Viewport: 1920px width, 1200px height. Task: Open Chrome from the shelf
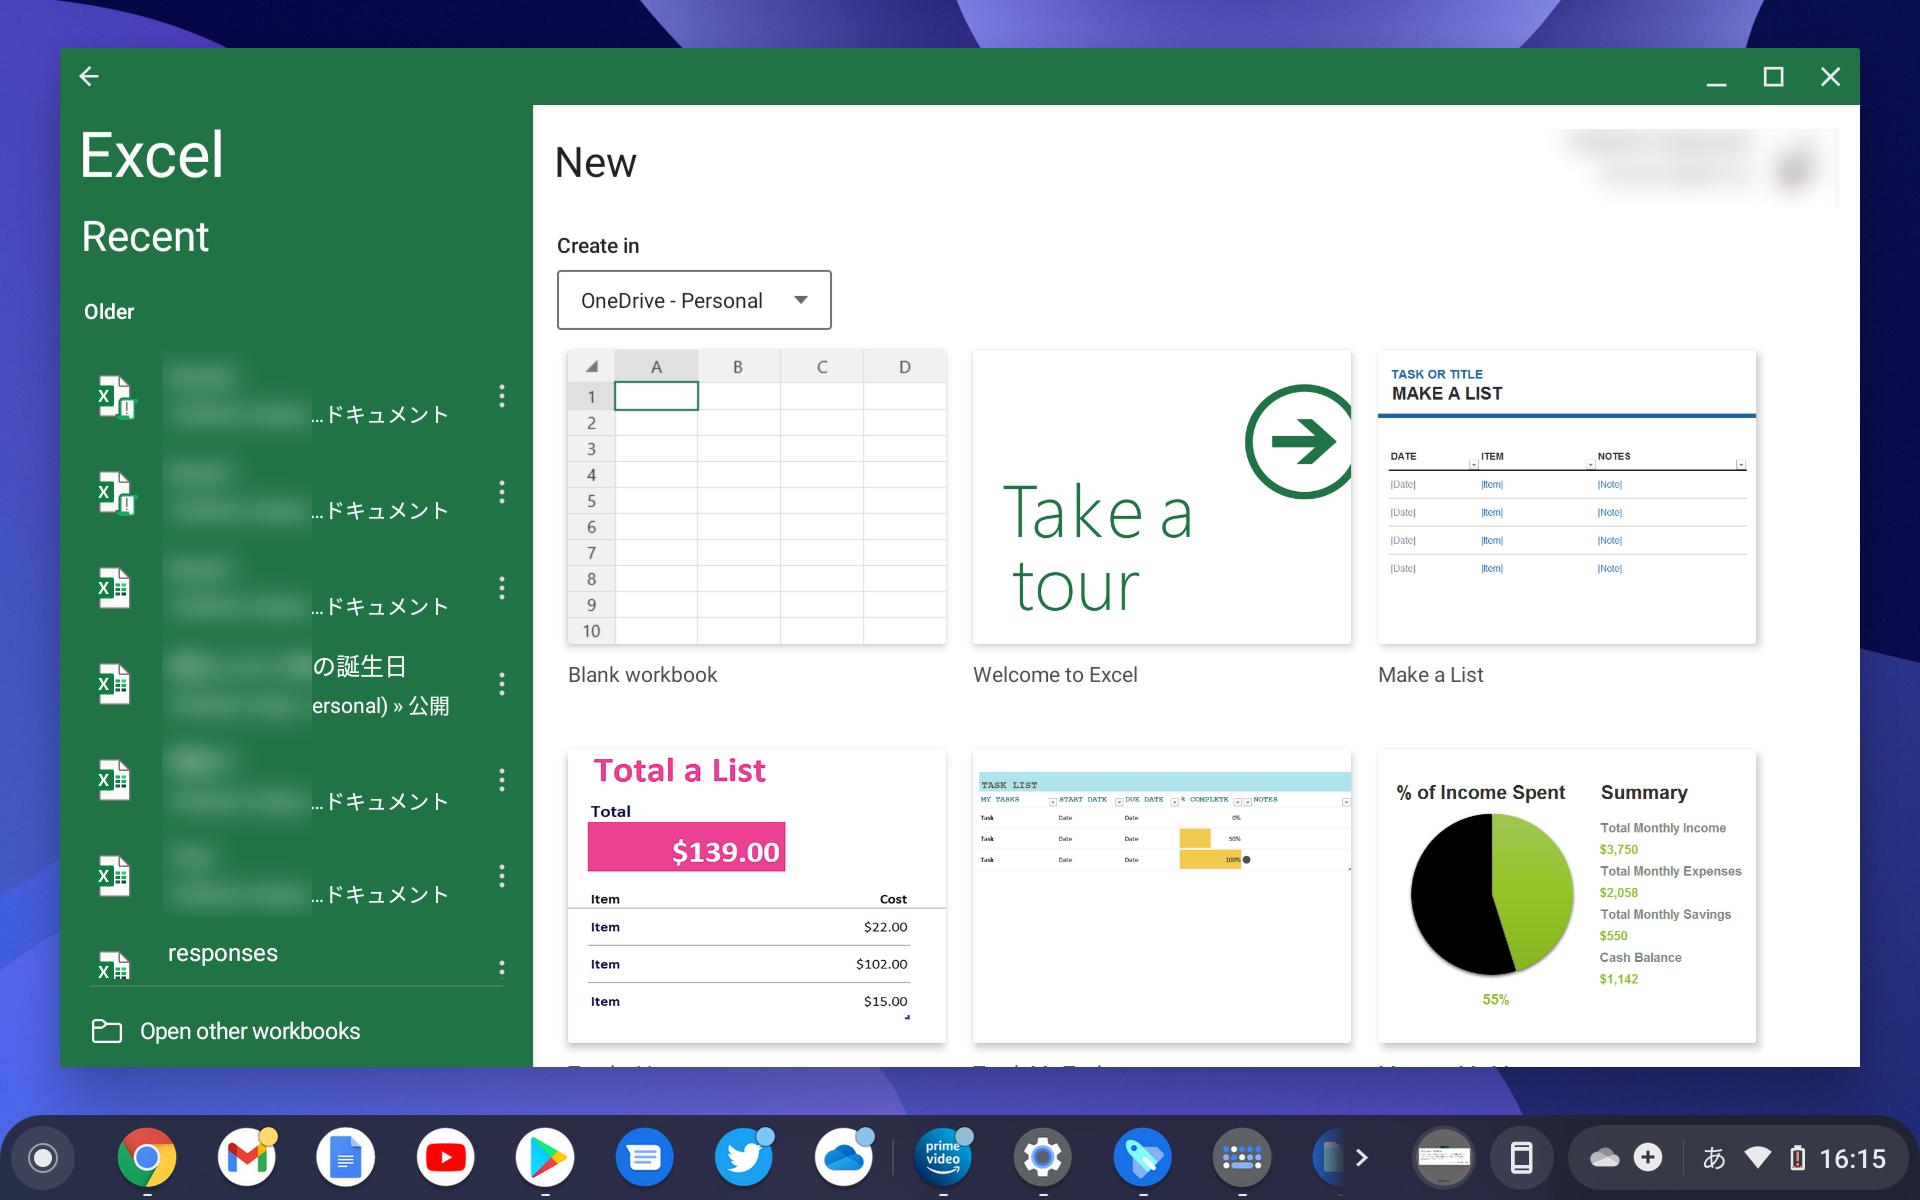pos(147,1157)
